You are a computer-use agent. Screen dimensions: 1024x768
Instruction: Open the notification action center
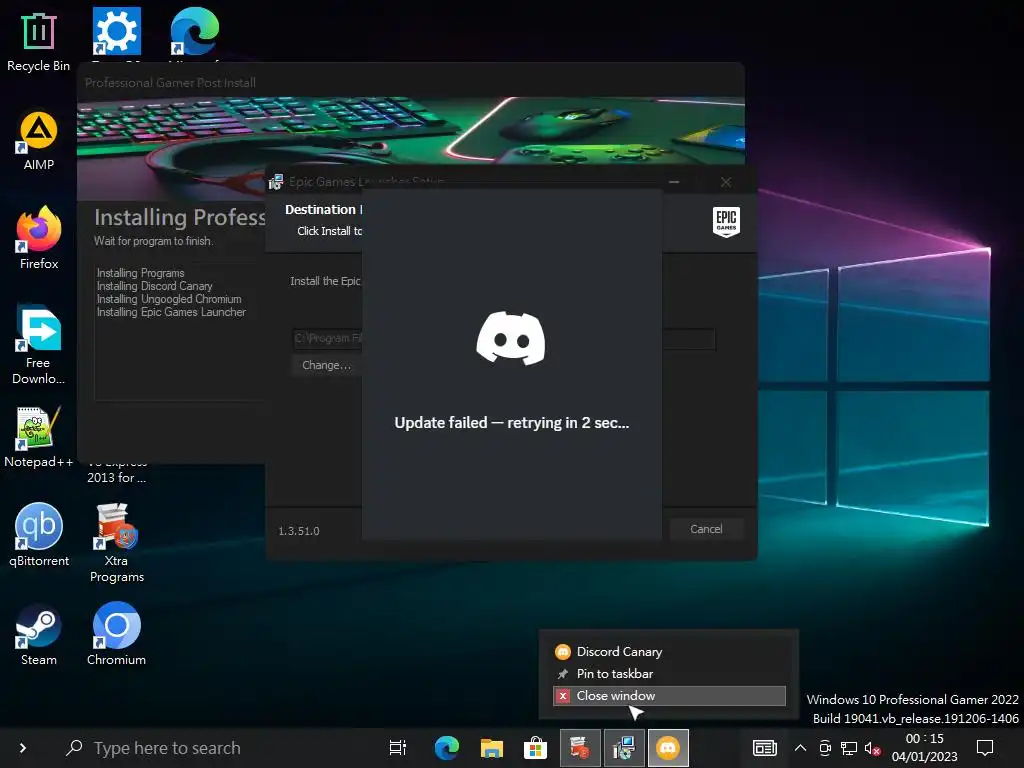click(985, 748)
